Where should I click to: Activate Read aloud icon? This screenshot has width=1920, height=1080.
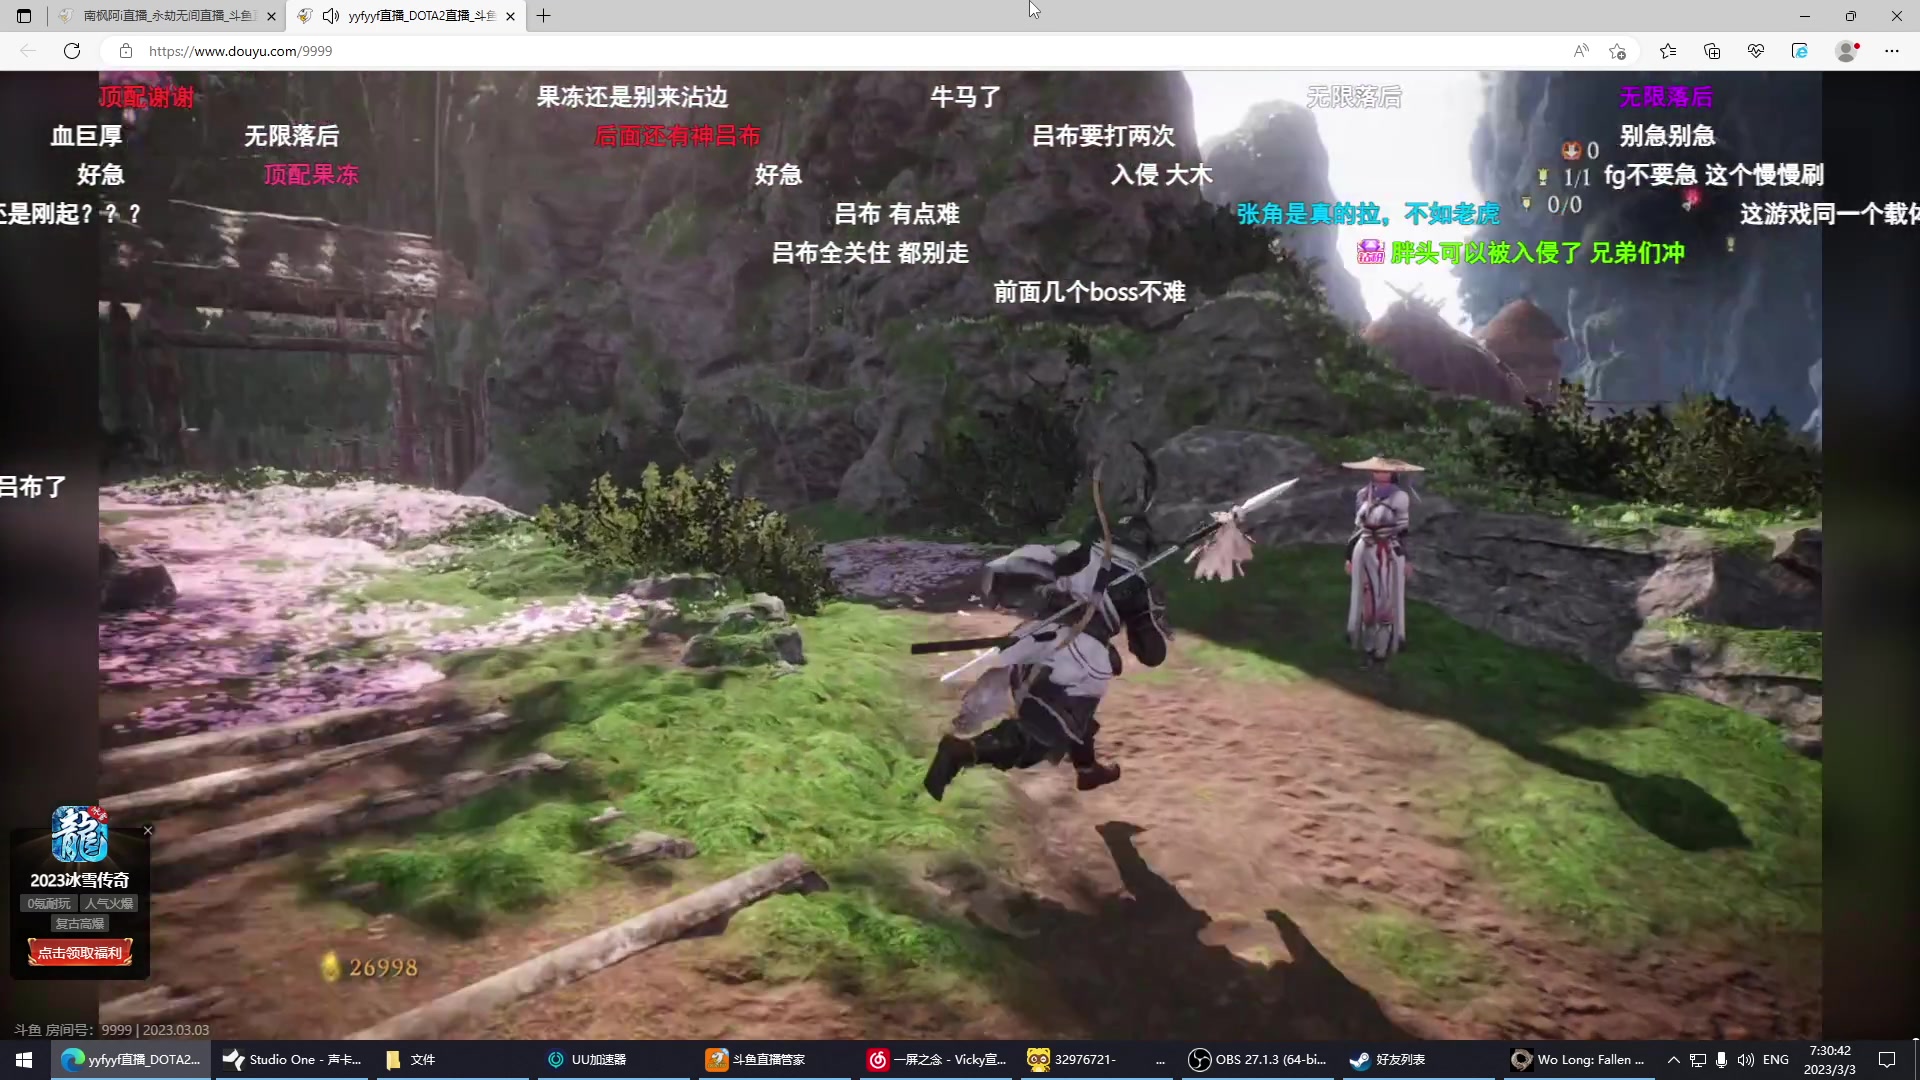coord(1581,51)
